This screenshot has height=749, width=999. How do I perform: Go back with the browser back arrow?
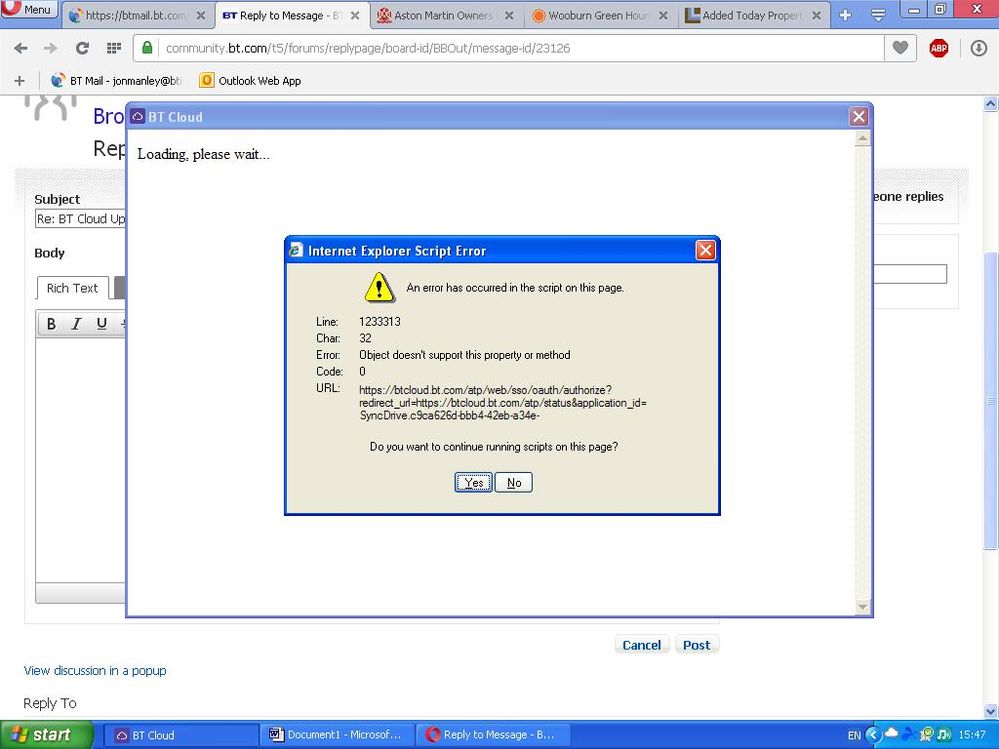pos(20,48)
